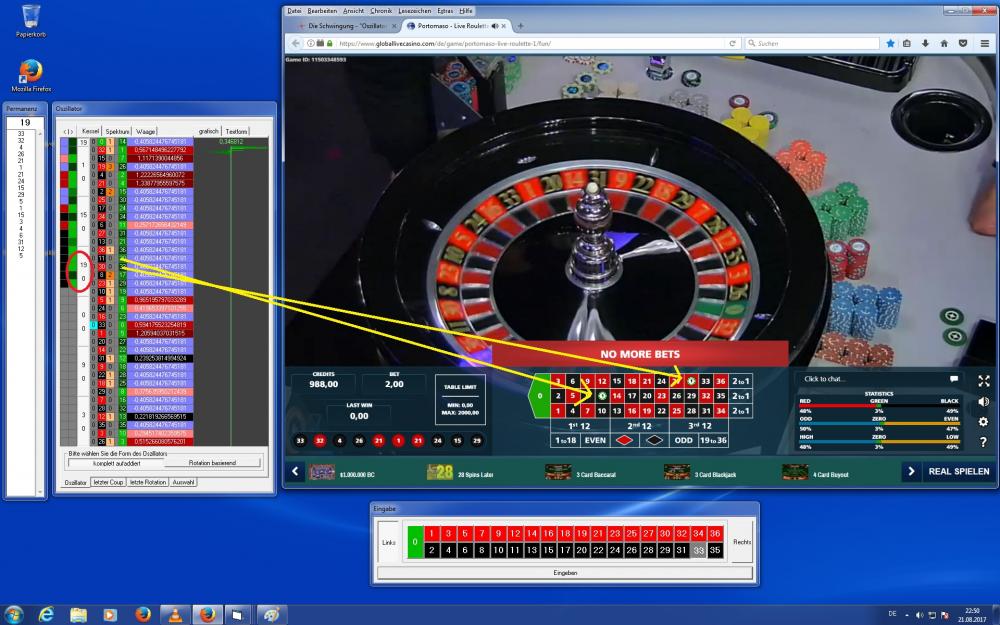Click the Links button in Eingabe

pyautogui.click(x=389, y=542)
